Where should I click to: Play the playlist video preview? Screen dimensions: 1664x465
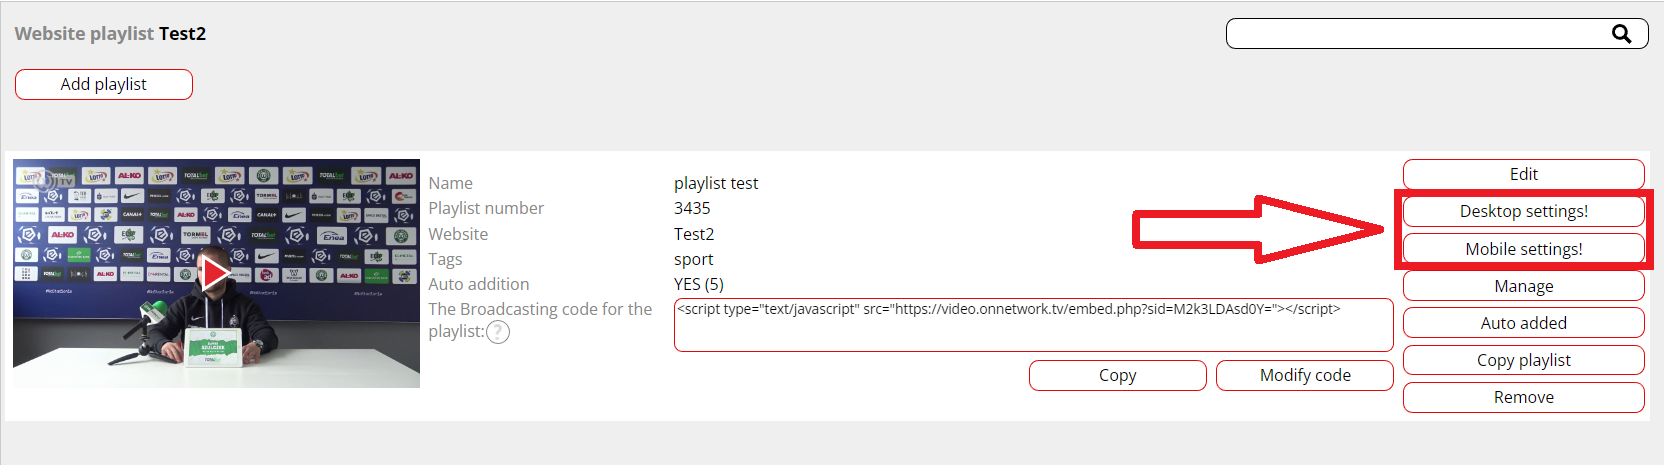click(x=215, y=272)
